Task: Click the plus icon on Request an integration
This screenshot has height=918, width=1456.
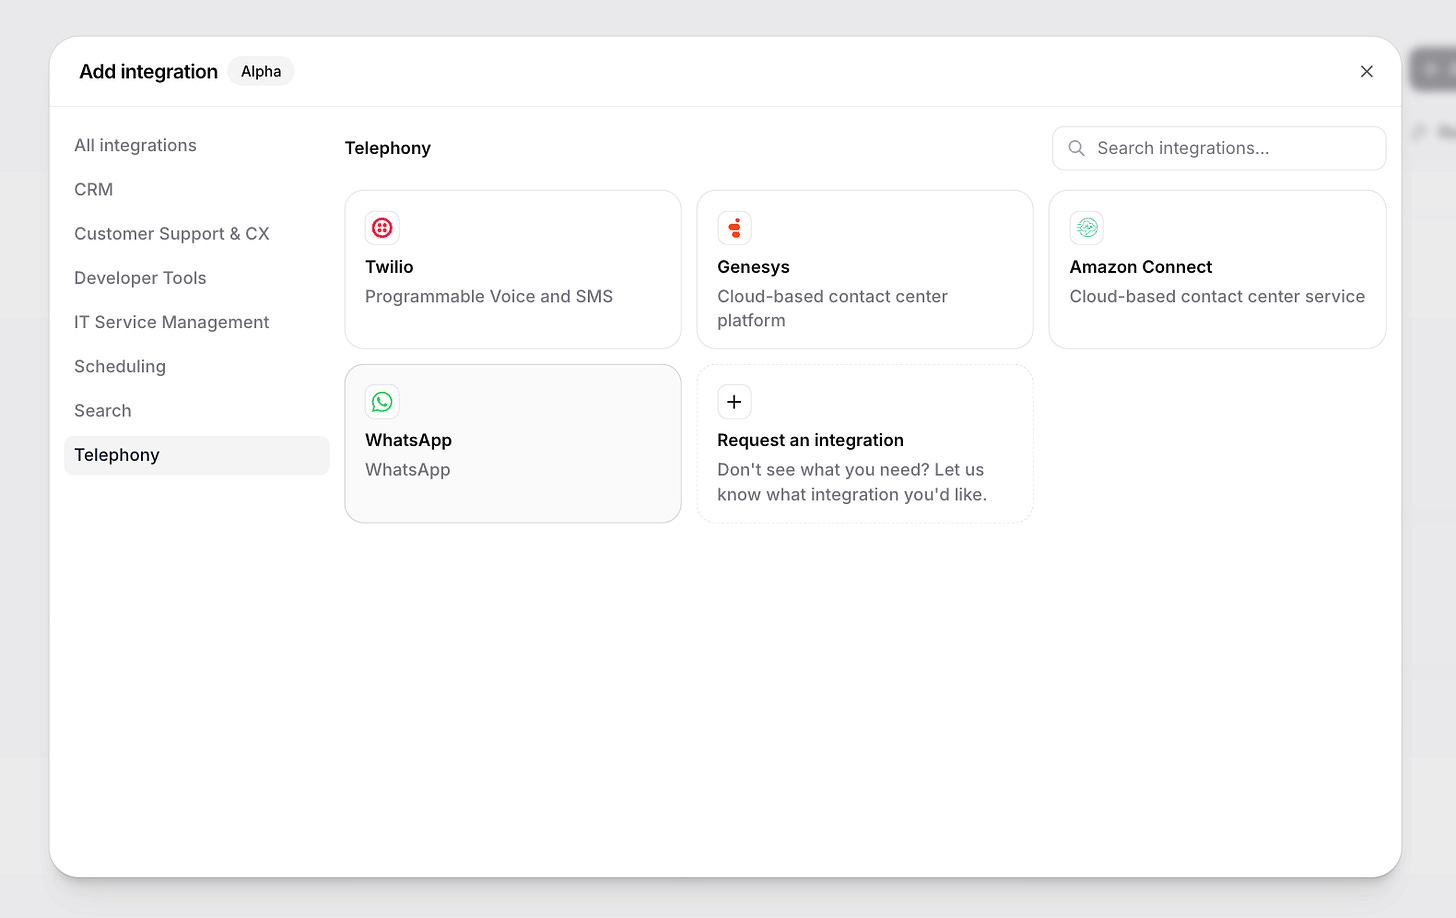Action: [x=734, y=402]
